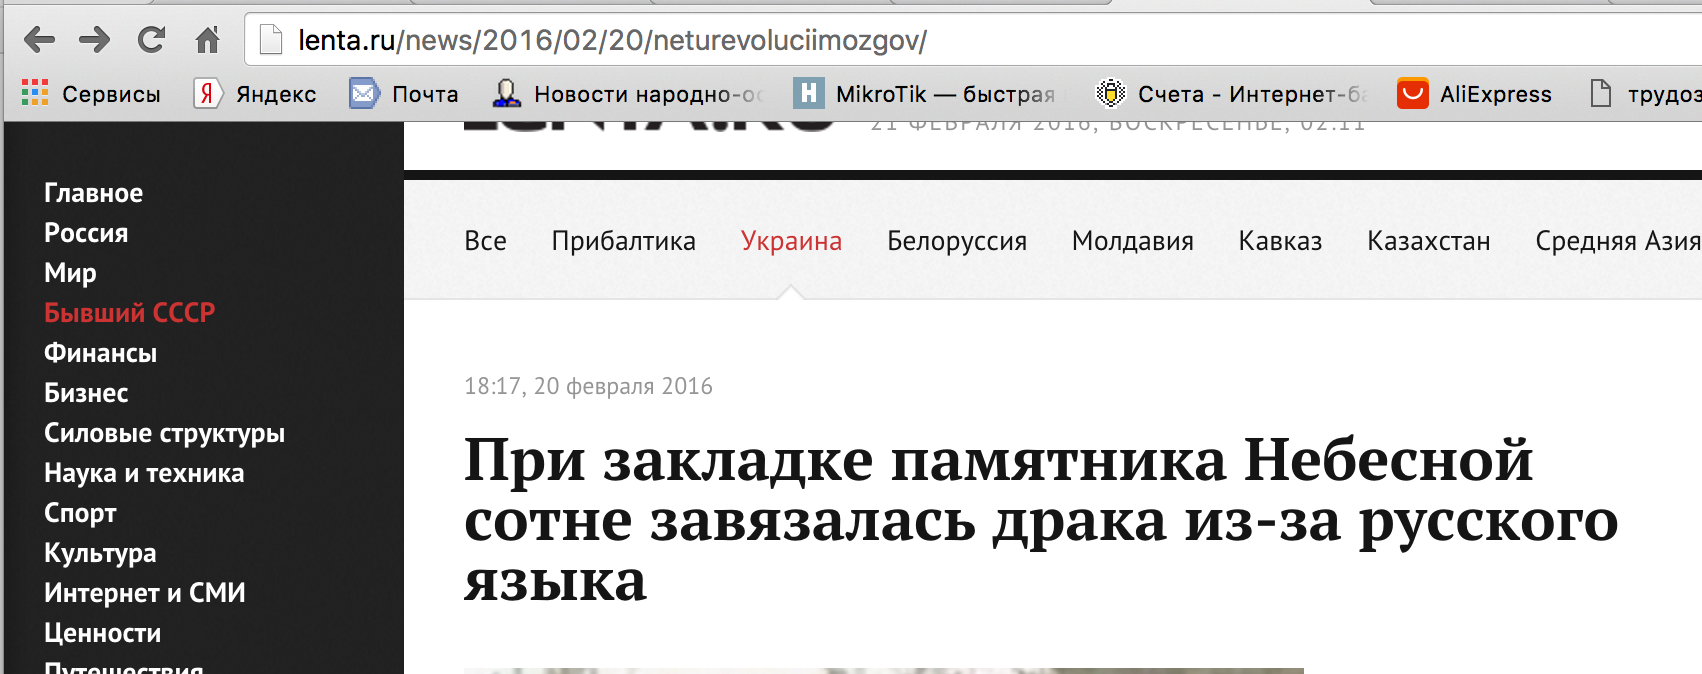Open the трудоз bookmark page icon
Screen dimensions: 1702x674
[x=1601, y=93]
